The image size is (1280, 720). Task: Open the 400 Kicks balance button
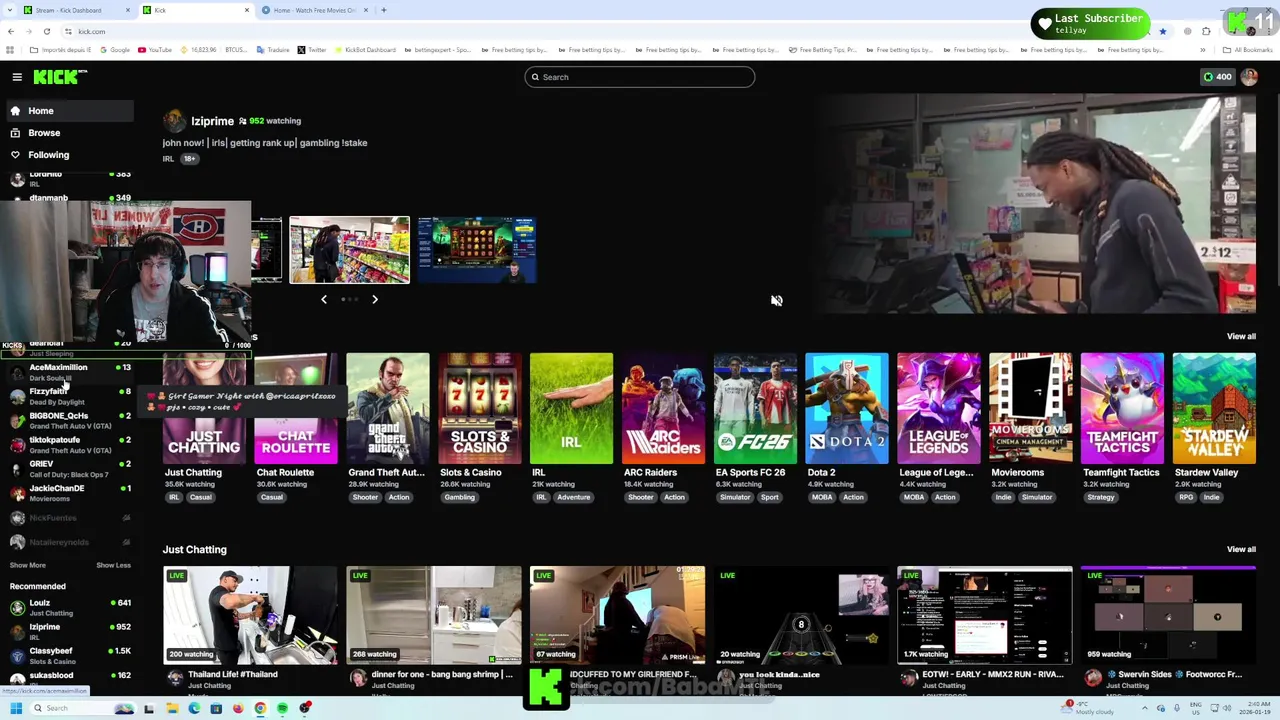(1218, 77)
